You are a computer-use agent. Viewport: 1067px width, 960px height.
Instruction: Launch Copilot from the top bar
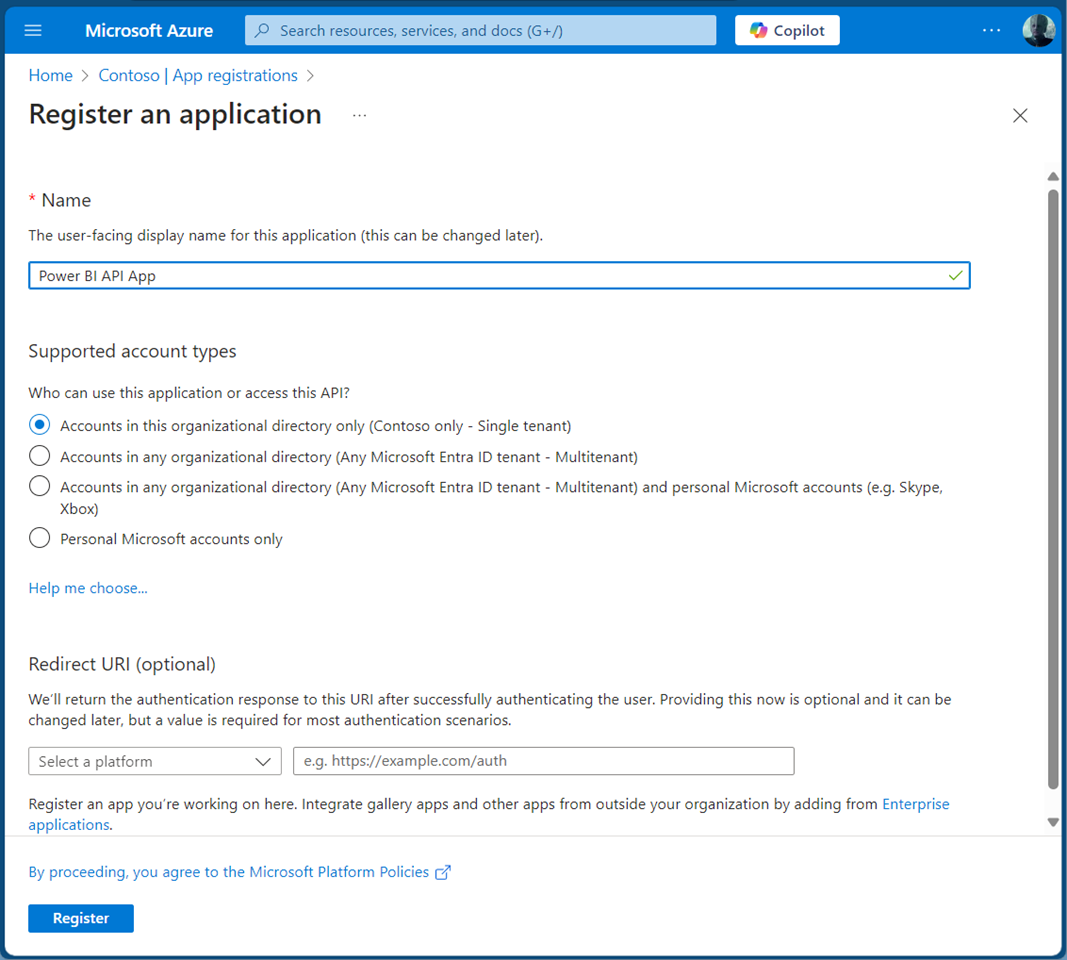click(x=787, y=30)
